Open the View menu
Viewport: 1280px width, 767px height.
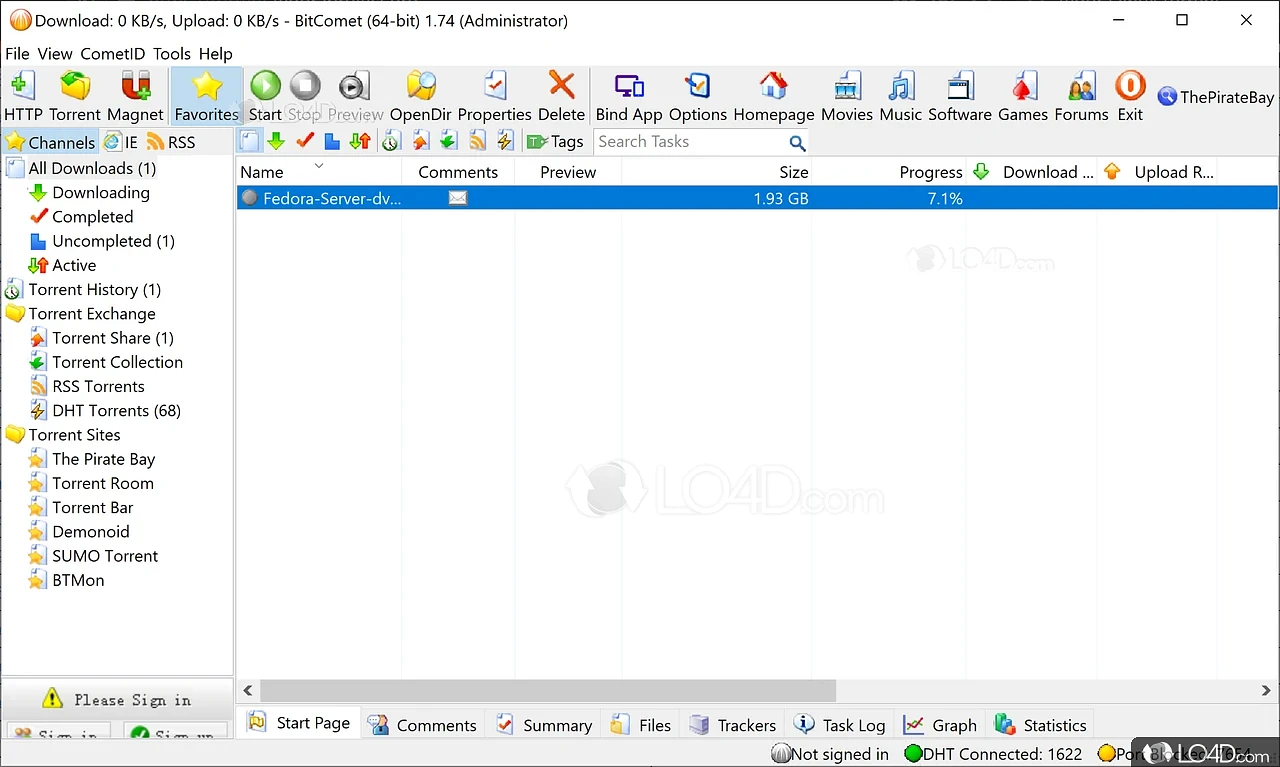pos(55,54)
